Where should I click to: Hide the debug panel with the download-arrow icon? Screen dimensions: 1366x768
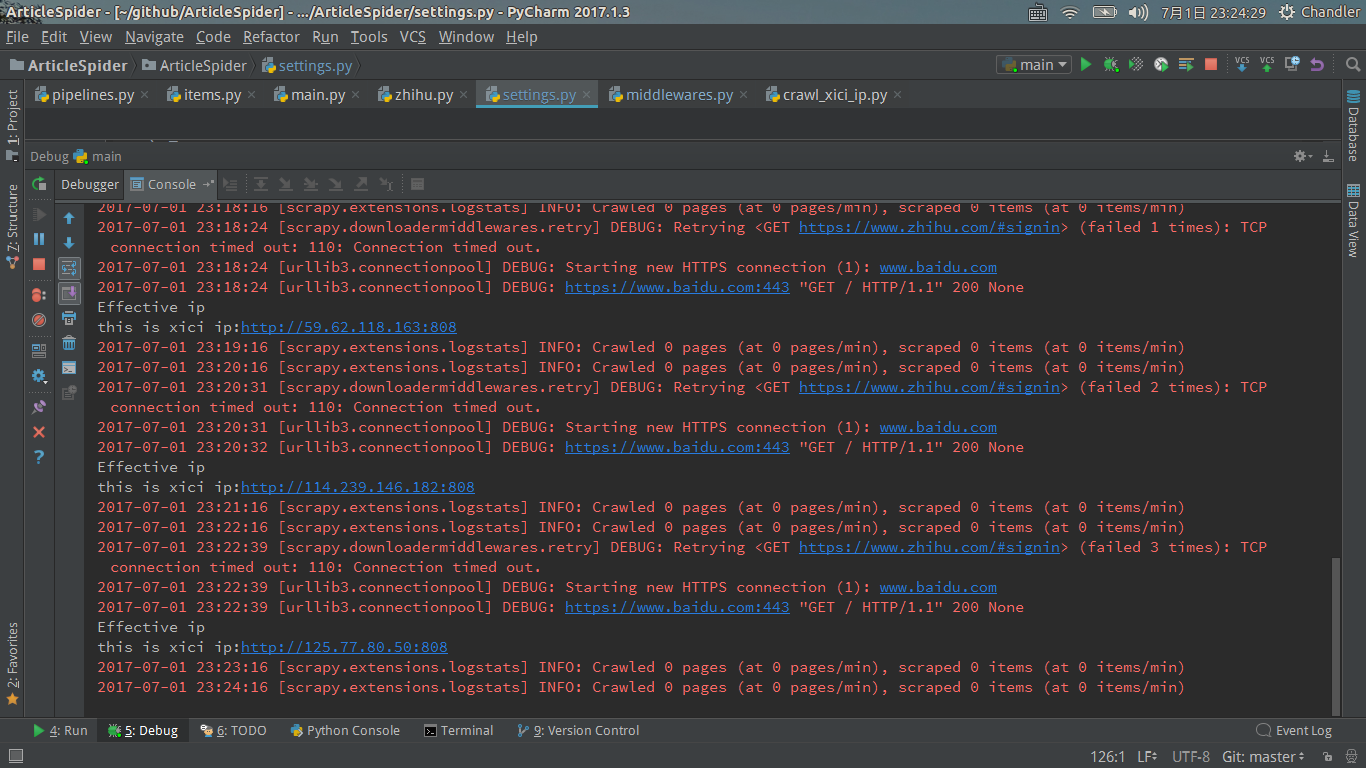[1328, 156]
